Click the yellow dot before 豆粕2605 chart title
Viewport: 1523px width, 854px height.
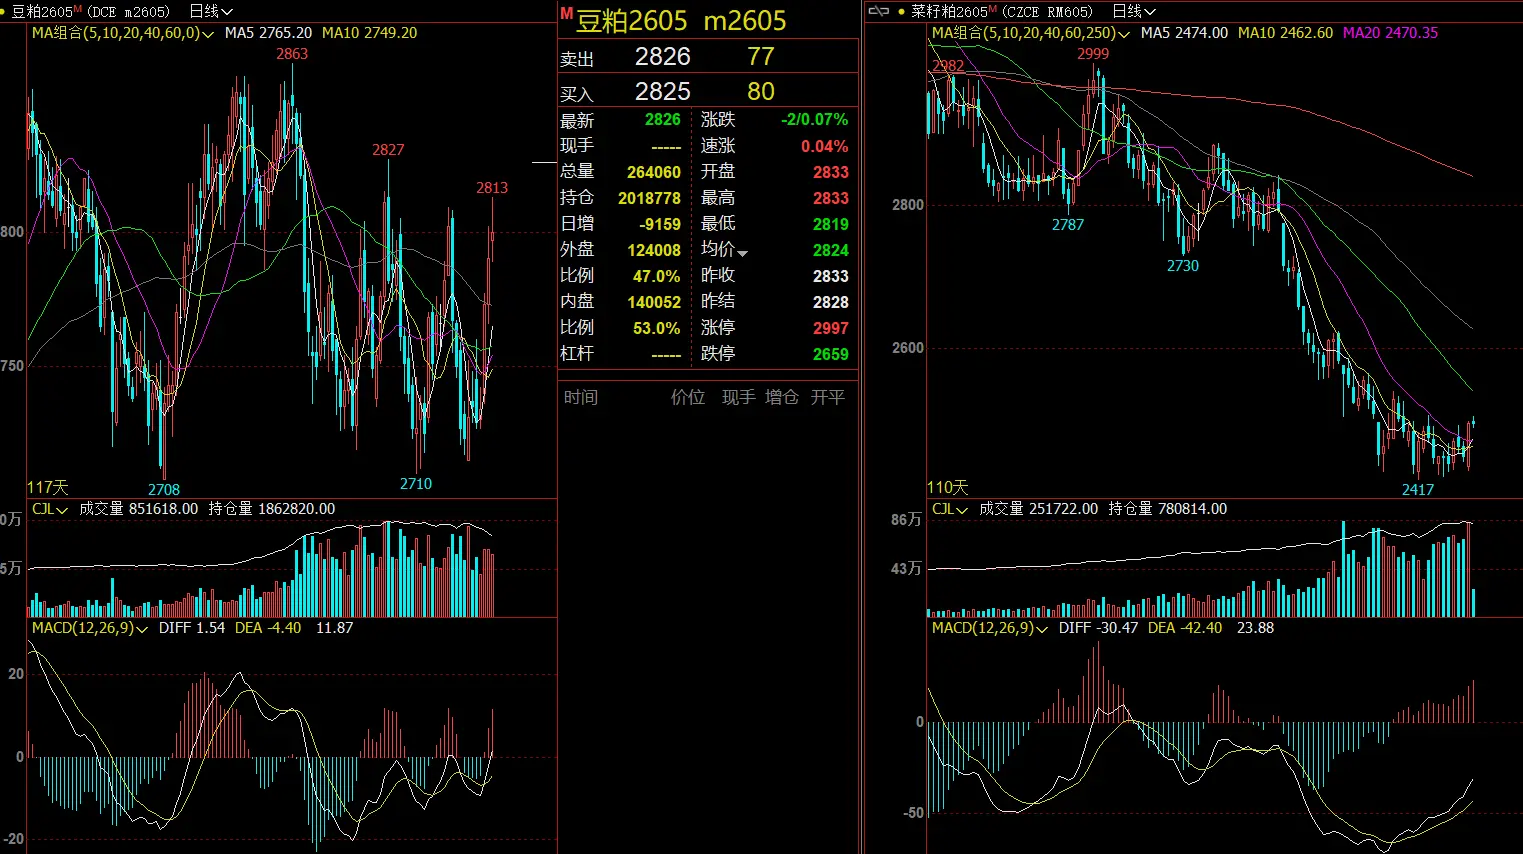pos(5,12)
